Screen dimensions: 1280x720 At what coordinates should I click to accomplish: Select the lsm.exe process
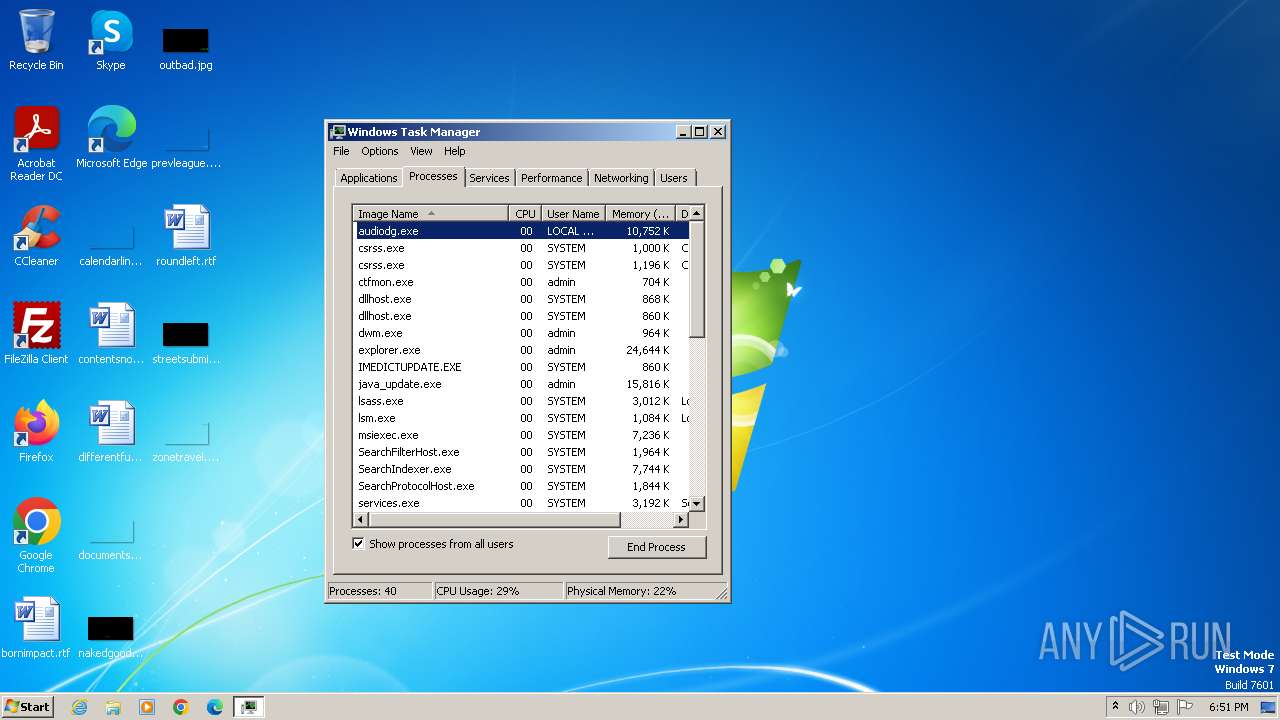tap(521, 418)
